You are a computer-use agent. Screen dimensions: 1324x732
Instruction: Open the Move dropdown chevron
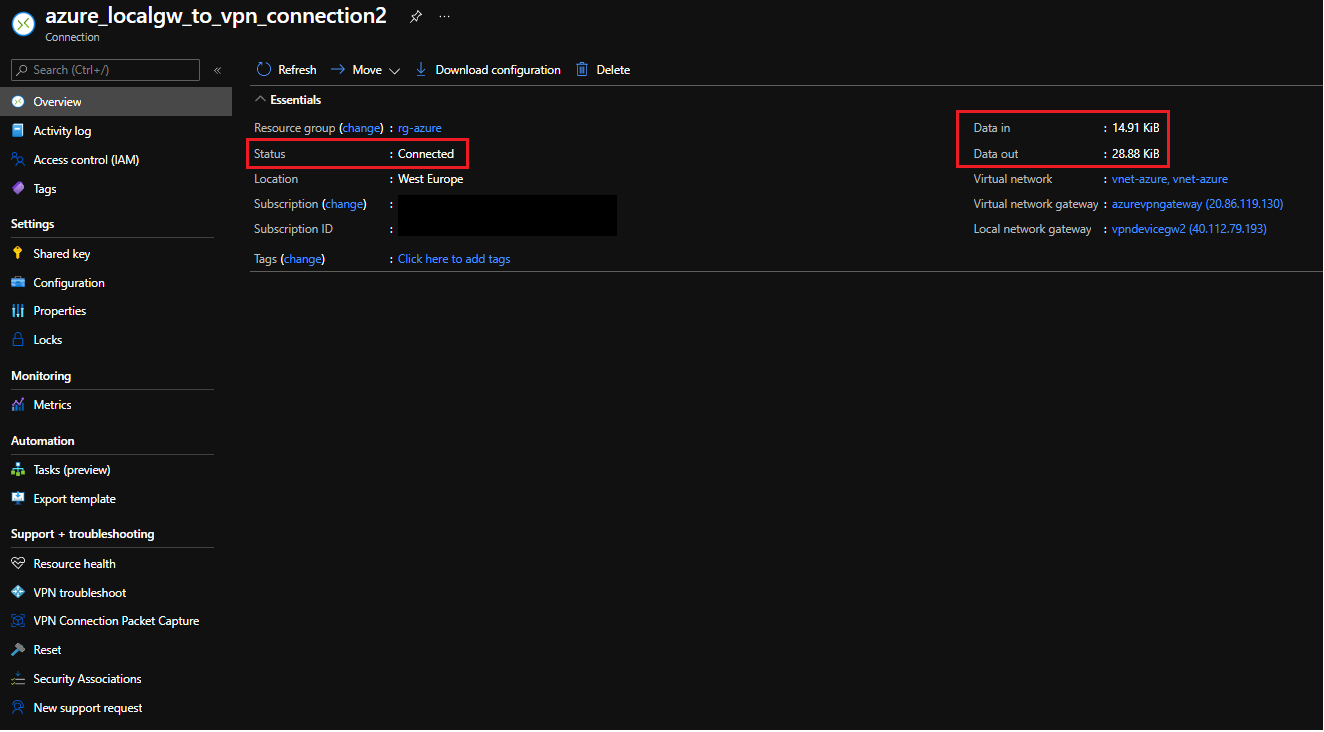tap(394, 71)
